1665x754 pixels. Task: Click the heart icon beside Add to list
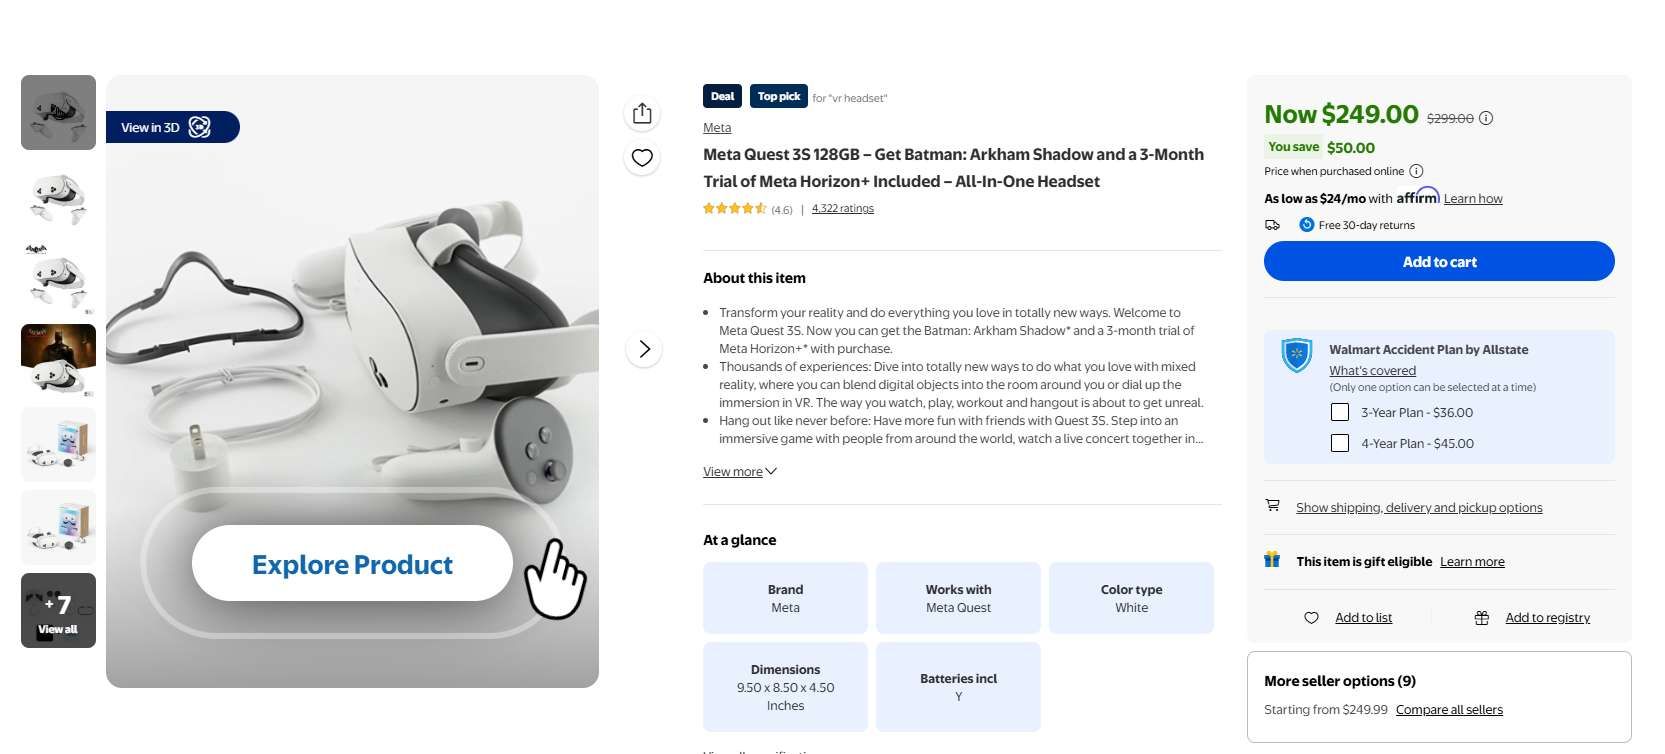tap(1311, 618)
